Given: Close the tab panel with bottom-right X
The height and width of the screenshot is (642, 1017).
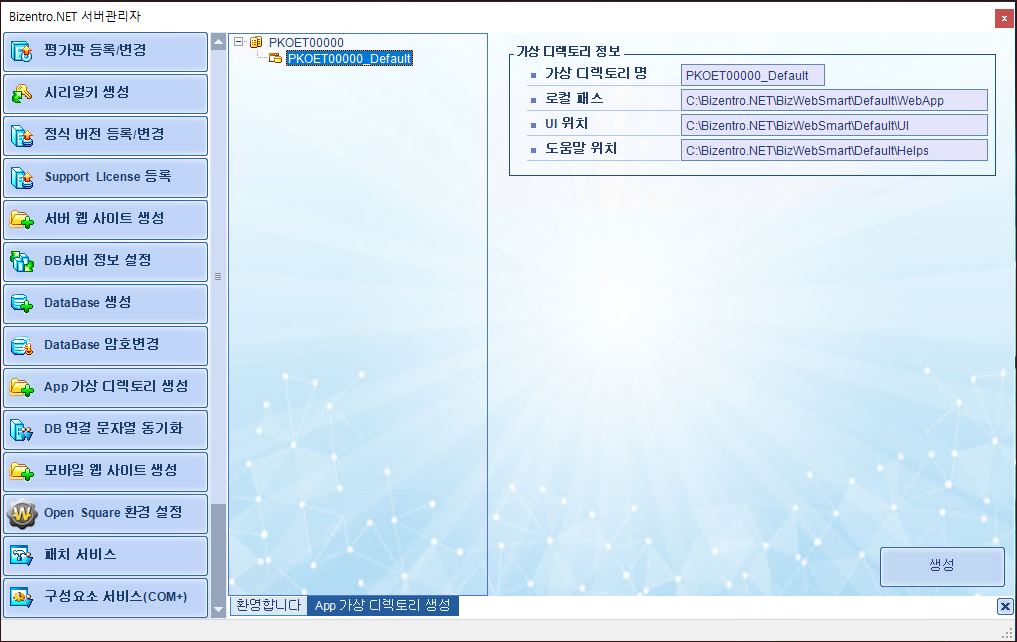Looking at the screenshot, I should [1005, 606].
